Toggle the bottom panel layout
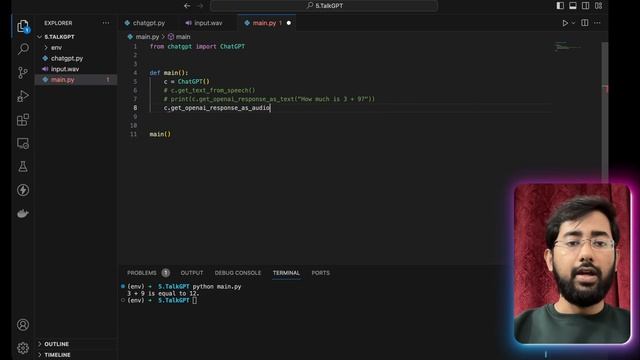 click(573, 5)
